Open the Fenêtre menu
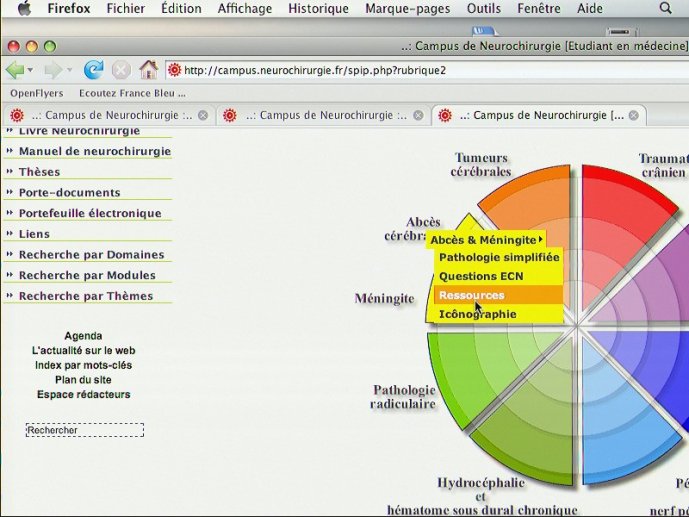 (539, 8)
